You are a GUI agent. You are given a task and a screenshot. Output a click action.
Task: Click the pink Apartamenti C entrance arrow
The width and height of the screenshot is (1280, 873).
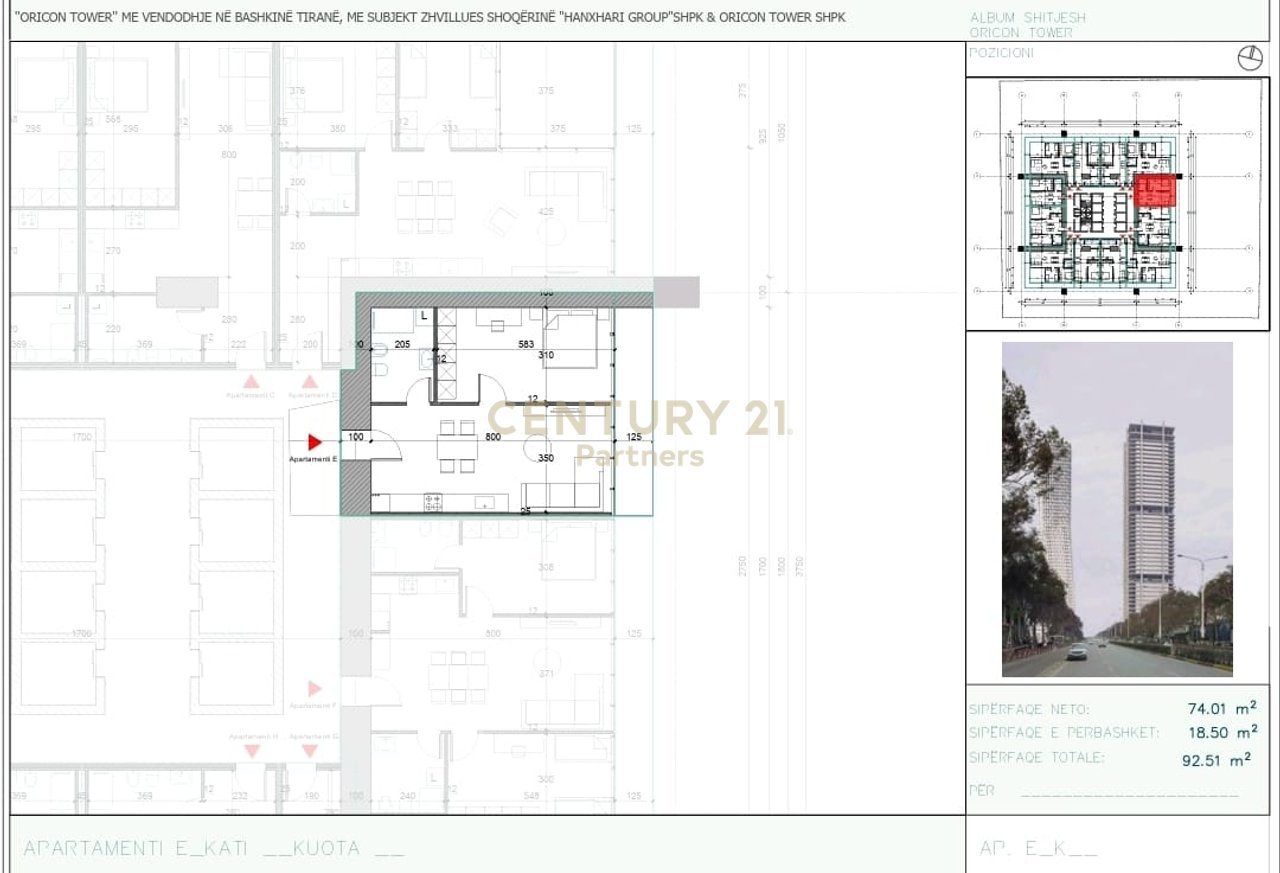point(252,382)
